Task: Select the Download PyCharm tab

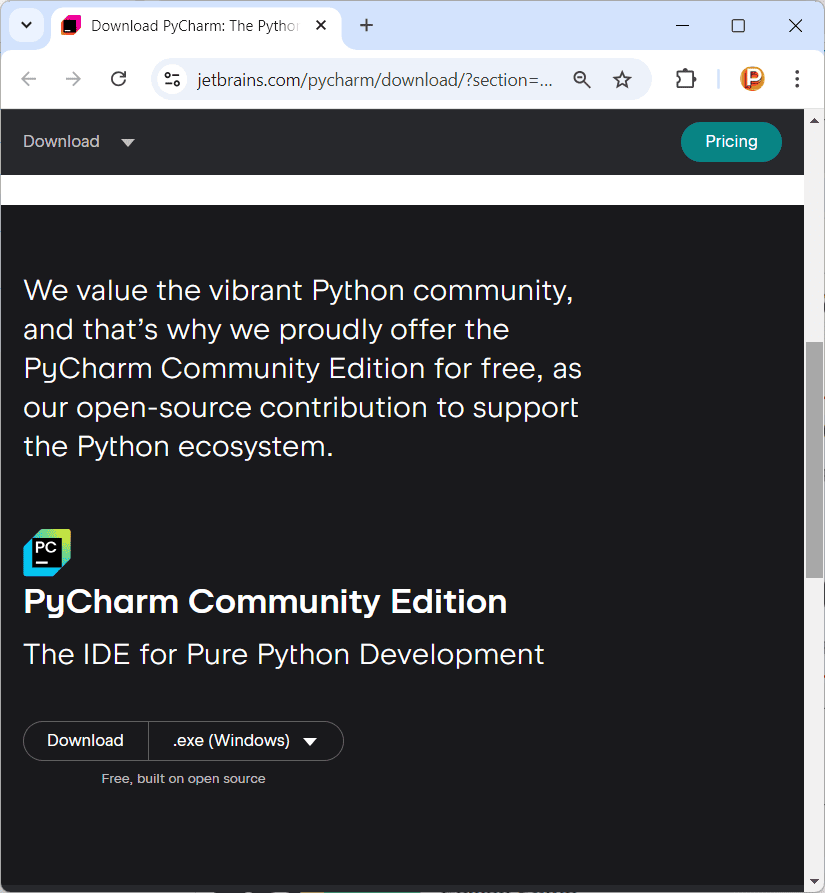Action: click(x=194, y=26)
